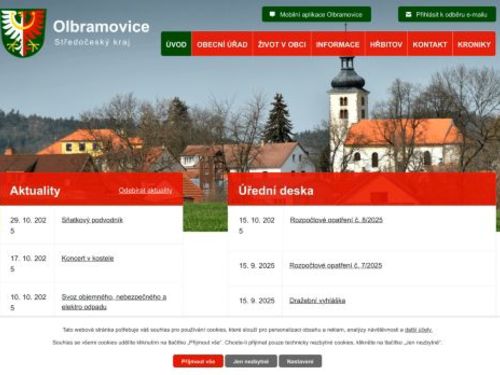Click the Olbramovice site title
500x375 pixels.
(101, 27)
